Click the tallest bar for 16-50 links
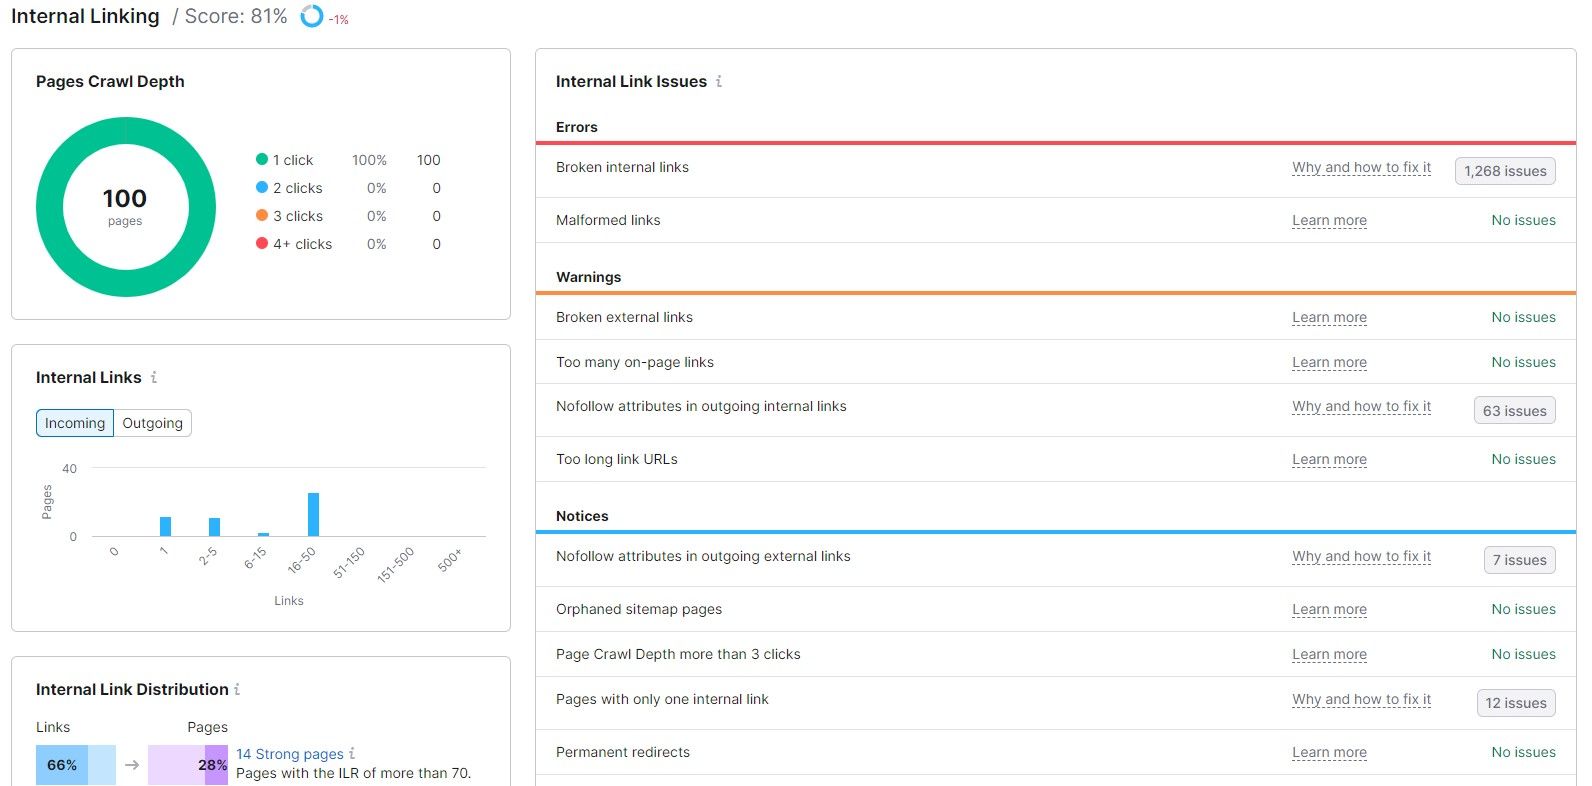This screenshot has width=1592, height=786. click(313, 514)
